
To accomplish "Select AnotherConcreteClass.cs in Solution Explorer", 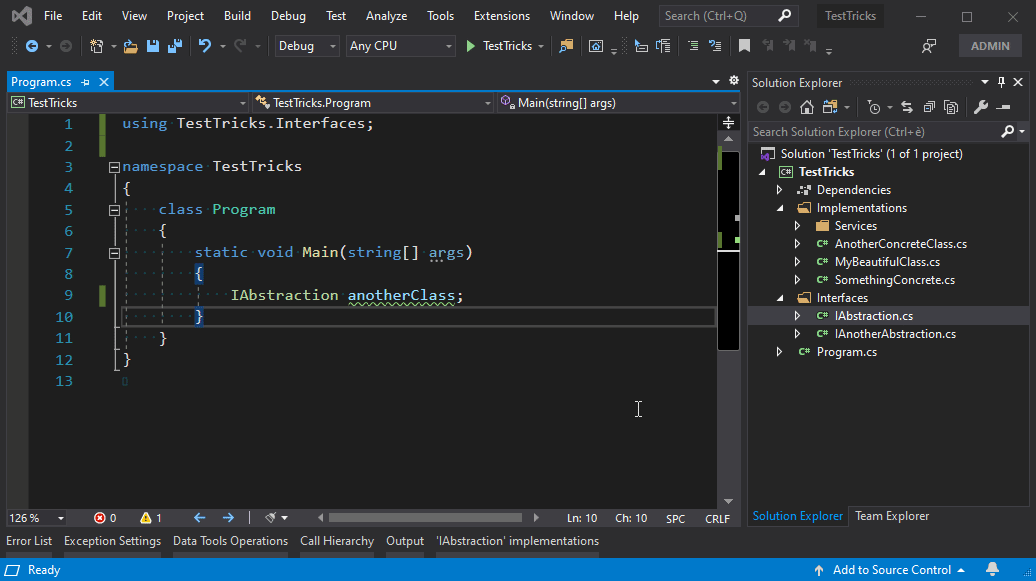I will 900,244.
